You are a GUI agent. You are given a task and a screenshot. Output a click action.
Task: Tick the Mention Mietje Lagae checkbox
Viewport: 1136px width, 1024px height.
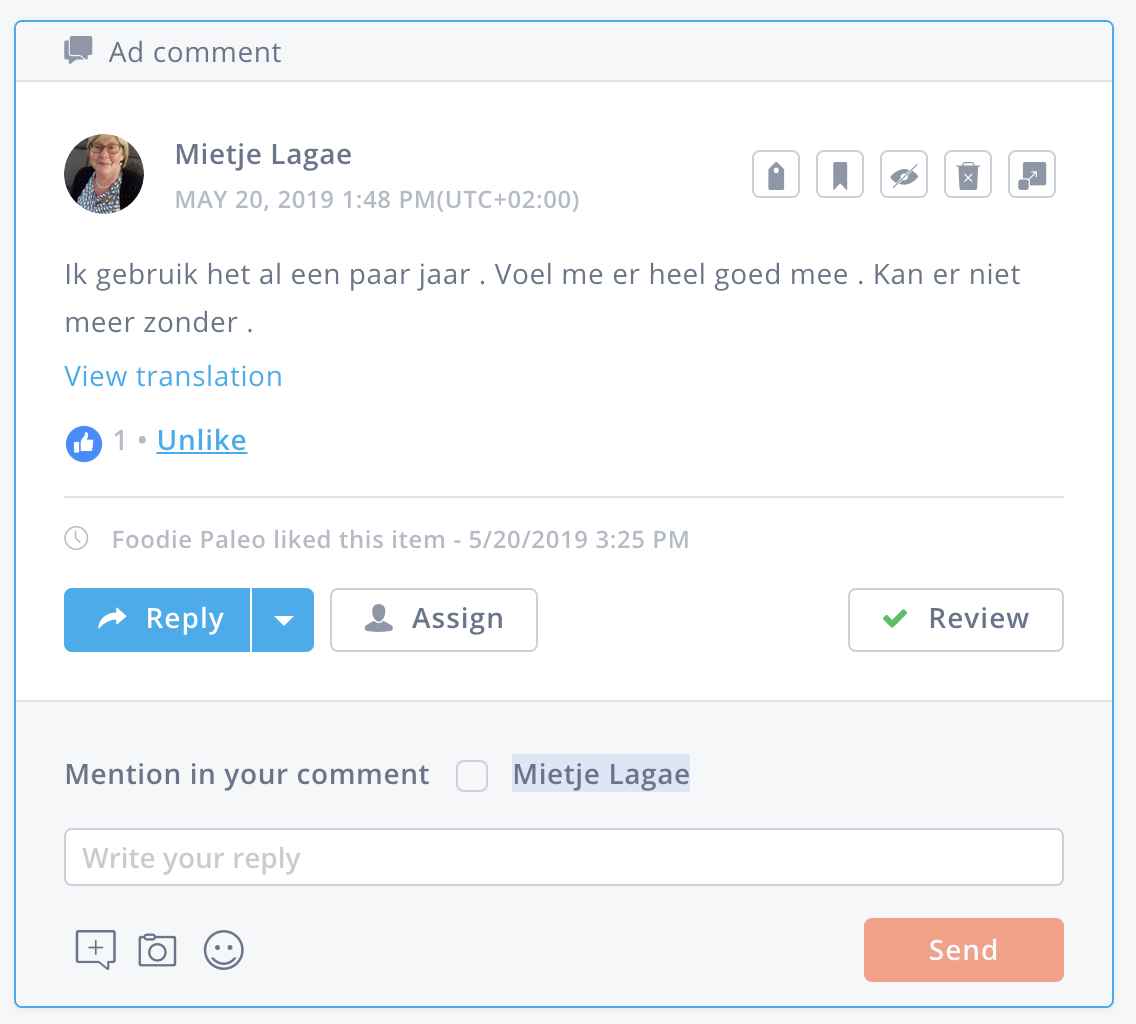pyautogui.click(x=472, y=775)
